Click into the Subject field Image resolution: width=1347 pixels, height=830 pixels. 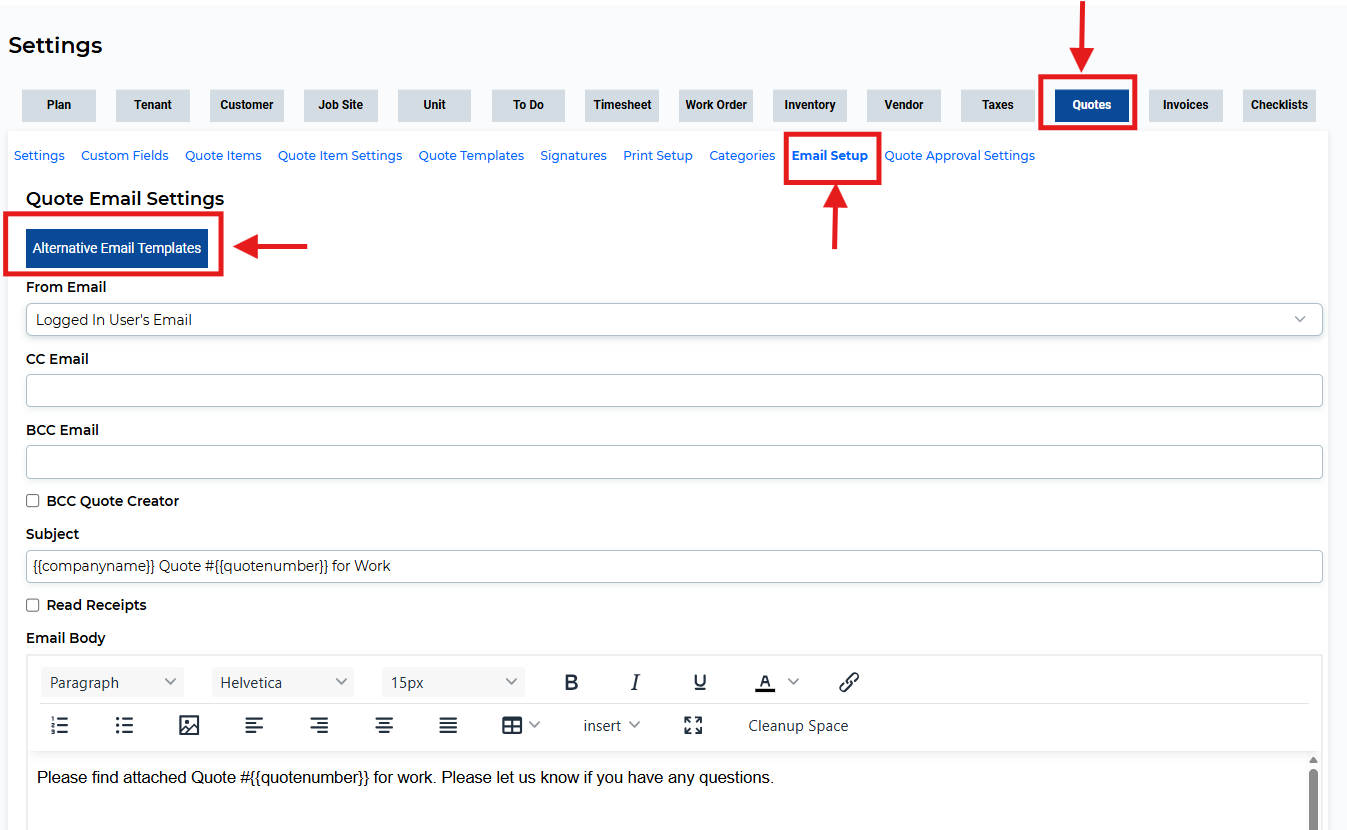(x=674, y=566)
